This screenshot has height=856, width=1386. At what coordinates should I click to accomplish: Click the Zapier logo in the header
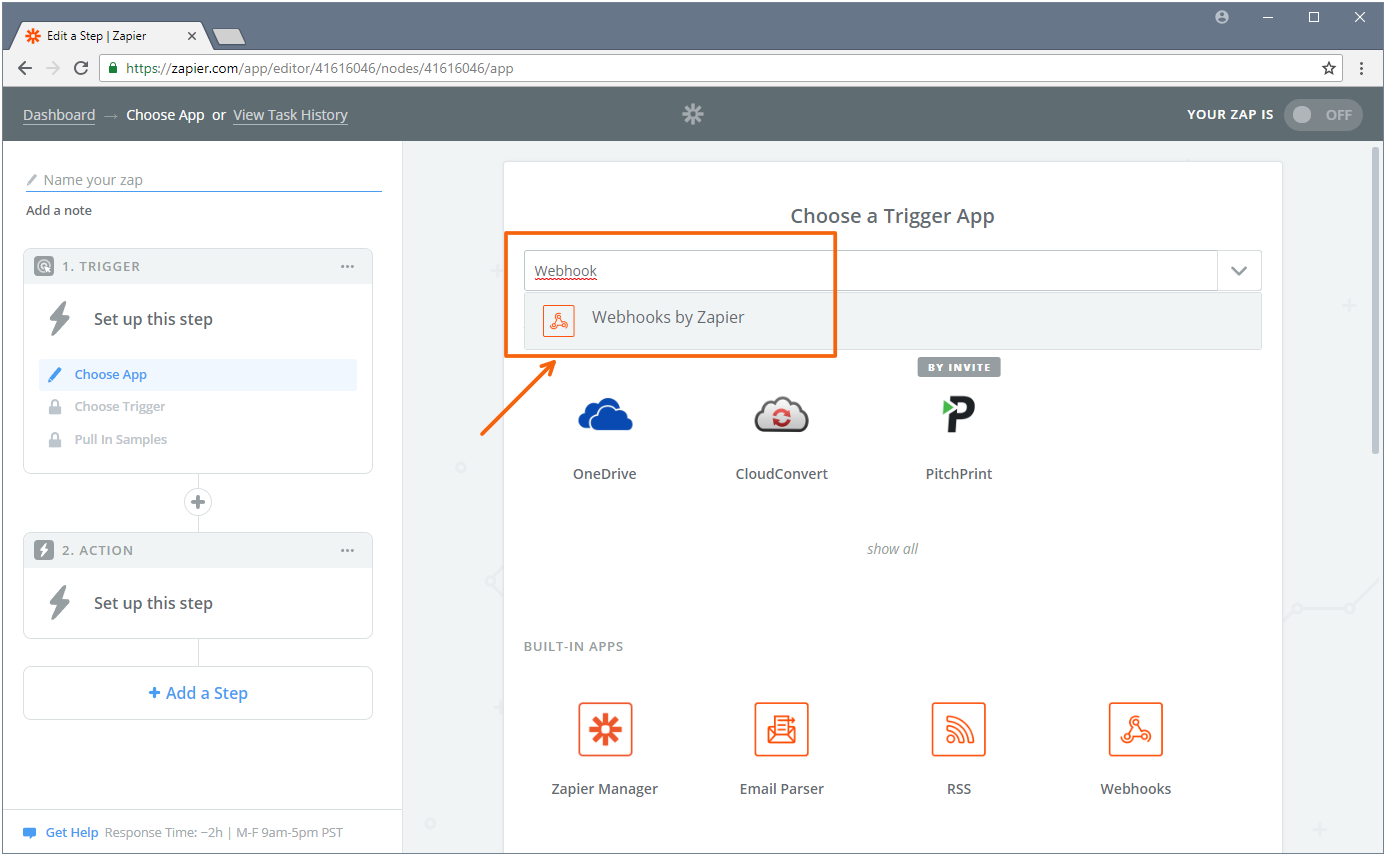point(692,114)
